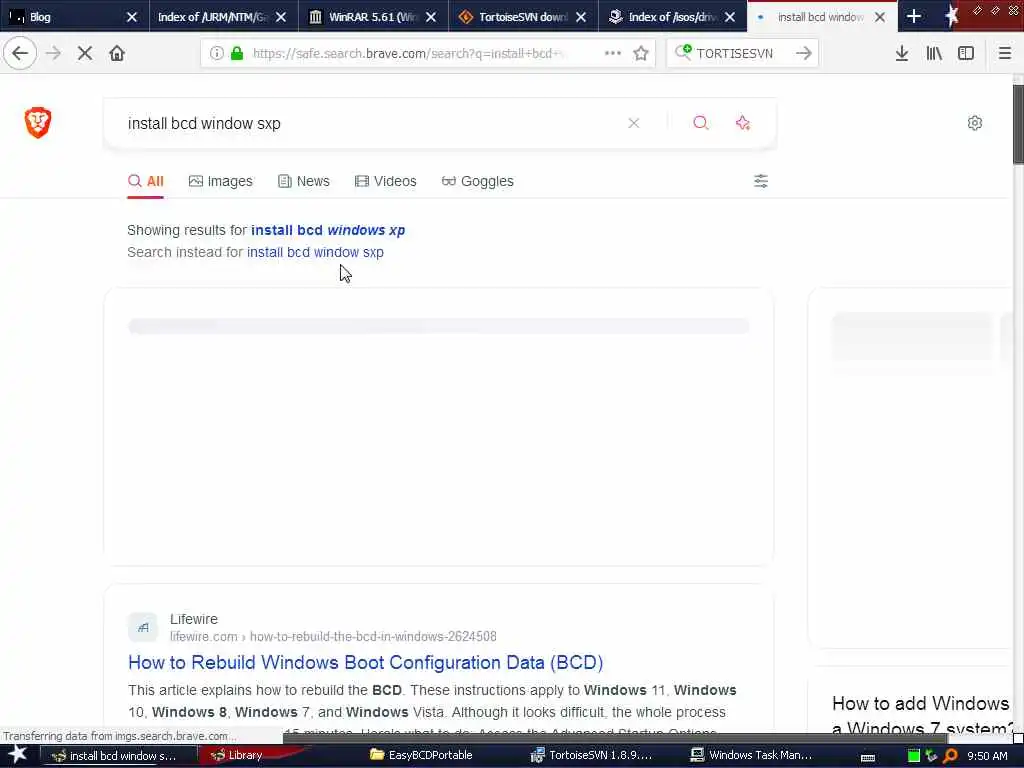The height and width of the screenshot is (768, 1024).
Task: Select the News search category
Action: point(304,181)
